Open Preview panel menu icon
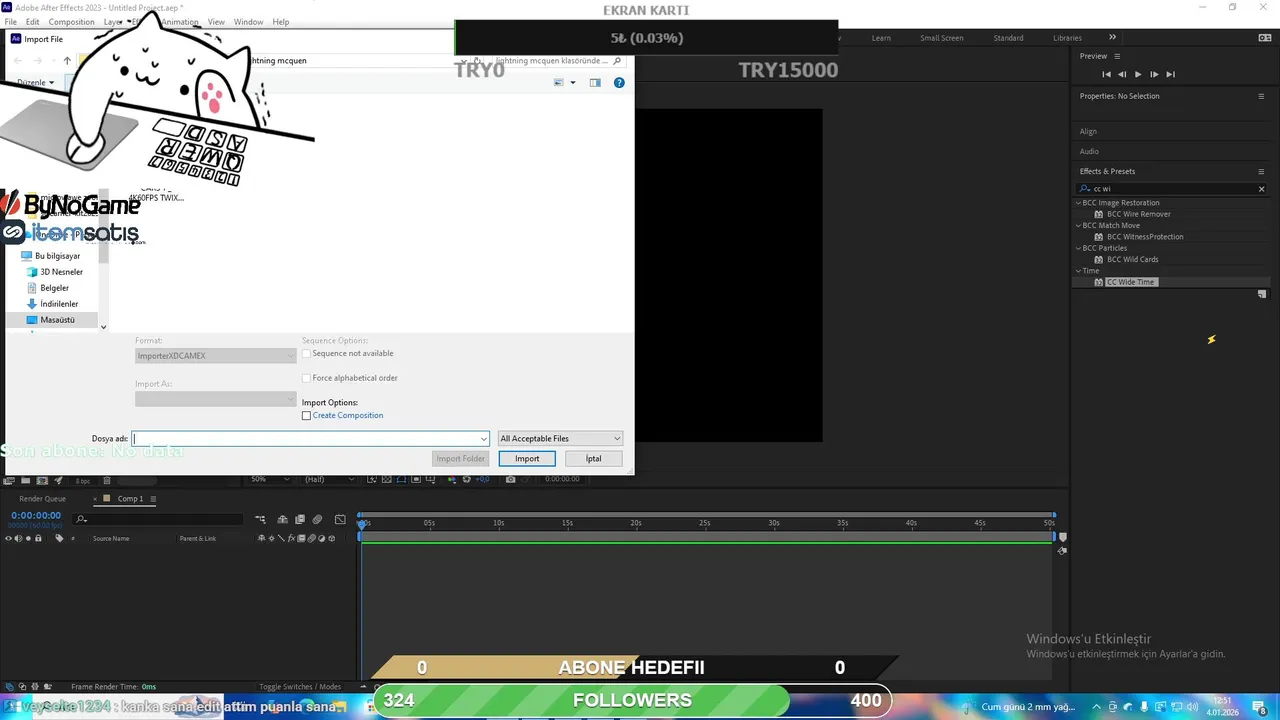The width and height of the screenshot is (1280, 720). pyautogui.click(x=1117, y=56)
